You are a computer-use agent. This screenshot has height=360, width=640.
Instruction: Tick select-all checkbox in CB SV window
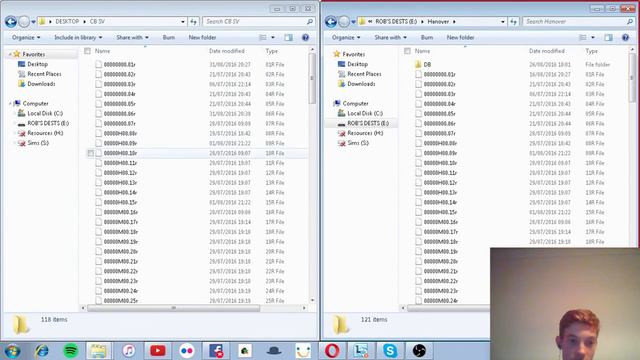[87, 51]
